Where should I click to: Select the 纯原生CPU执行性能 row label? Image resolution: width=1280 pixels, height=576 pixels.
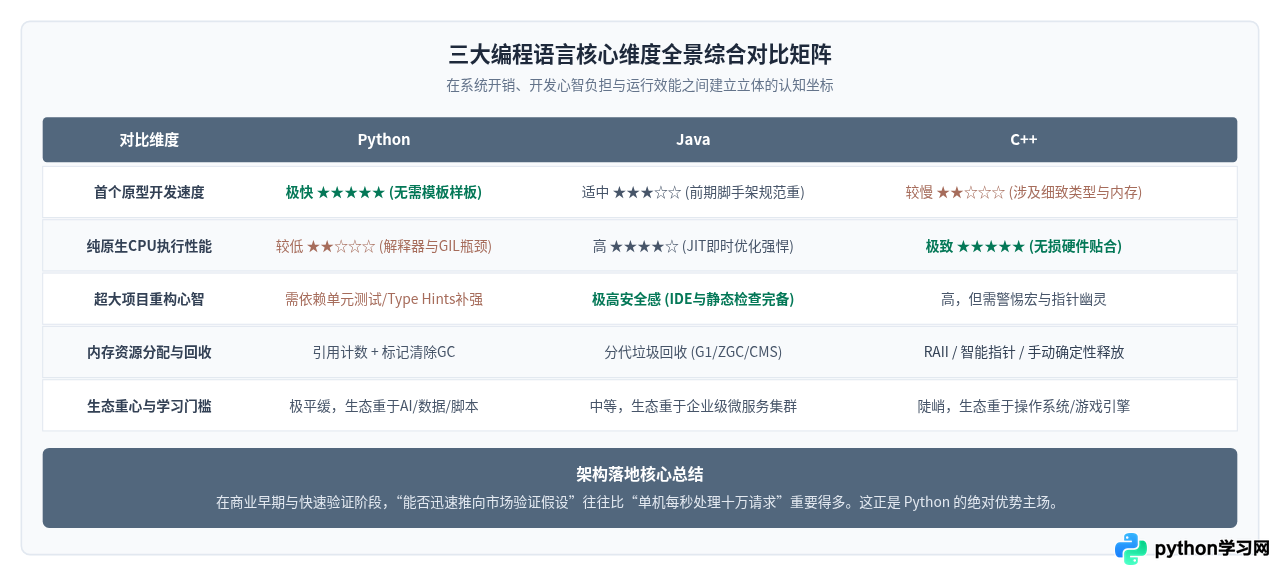pos(149,246)
